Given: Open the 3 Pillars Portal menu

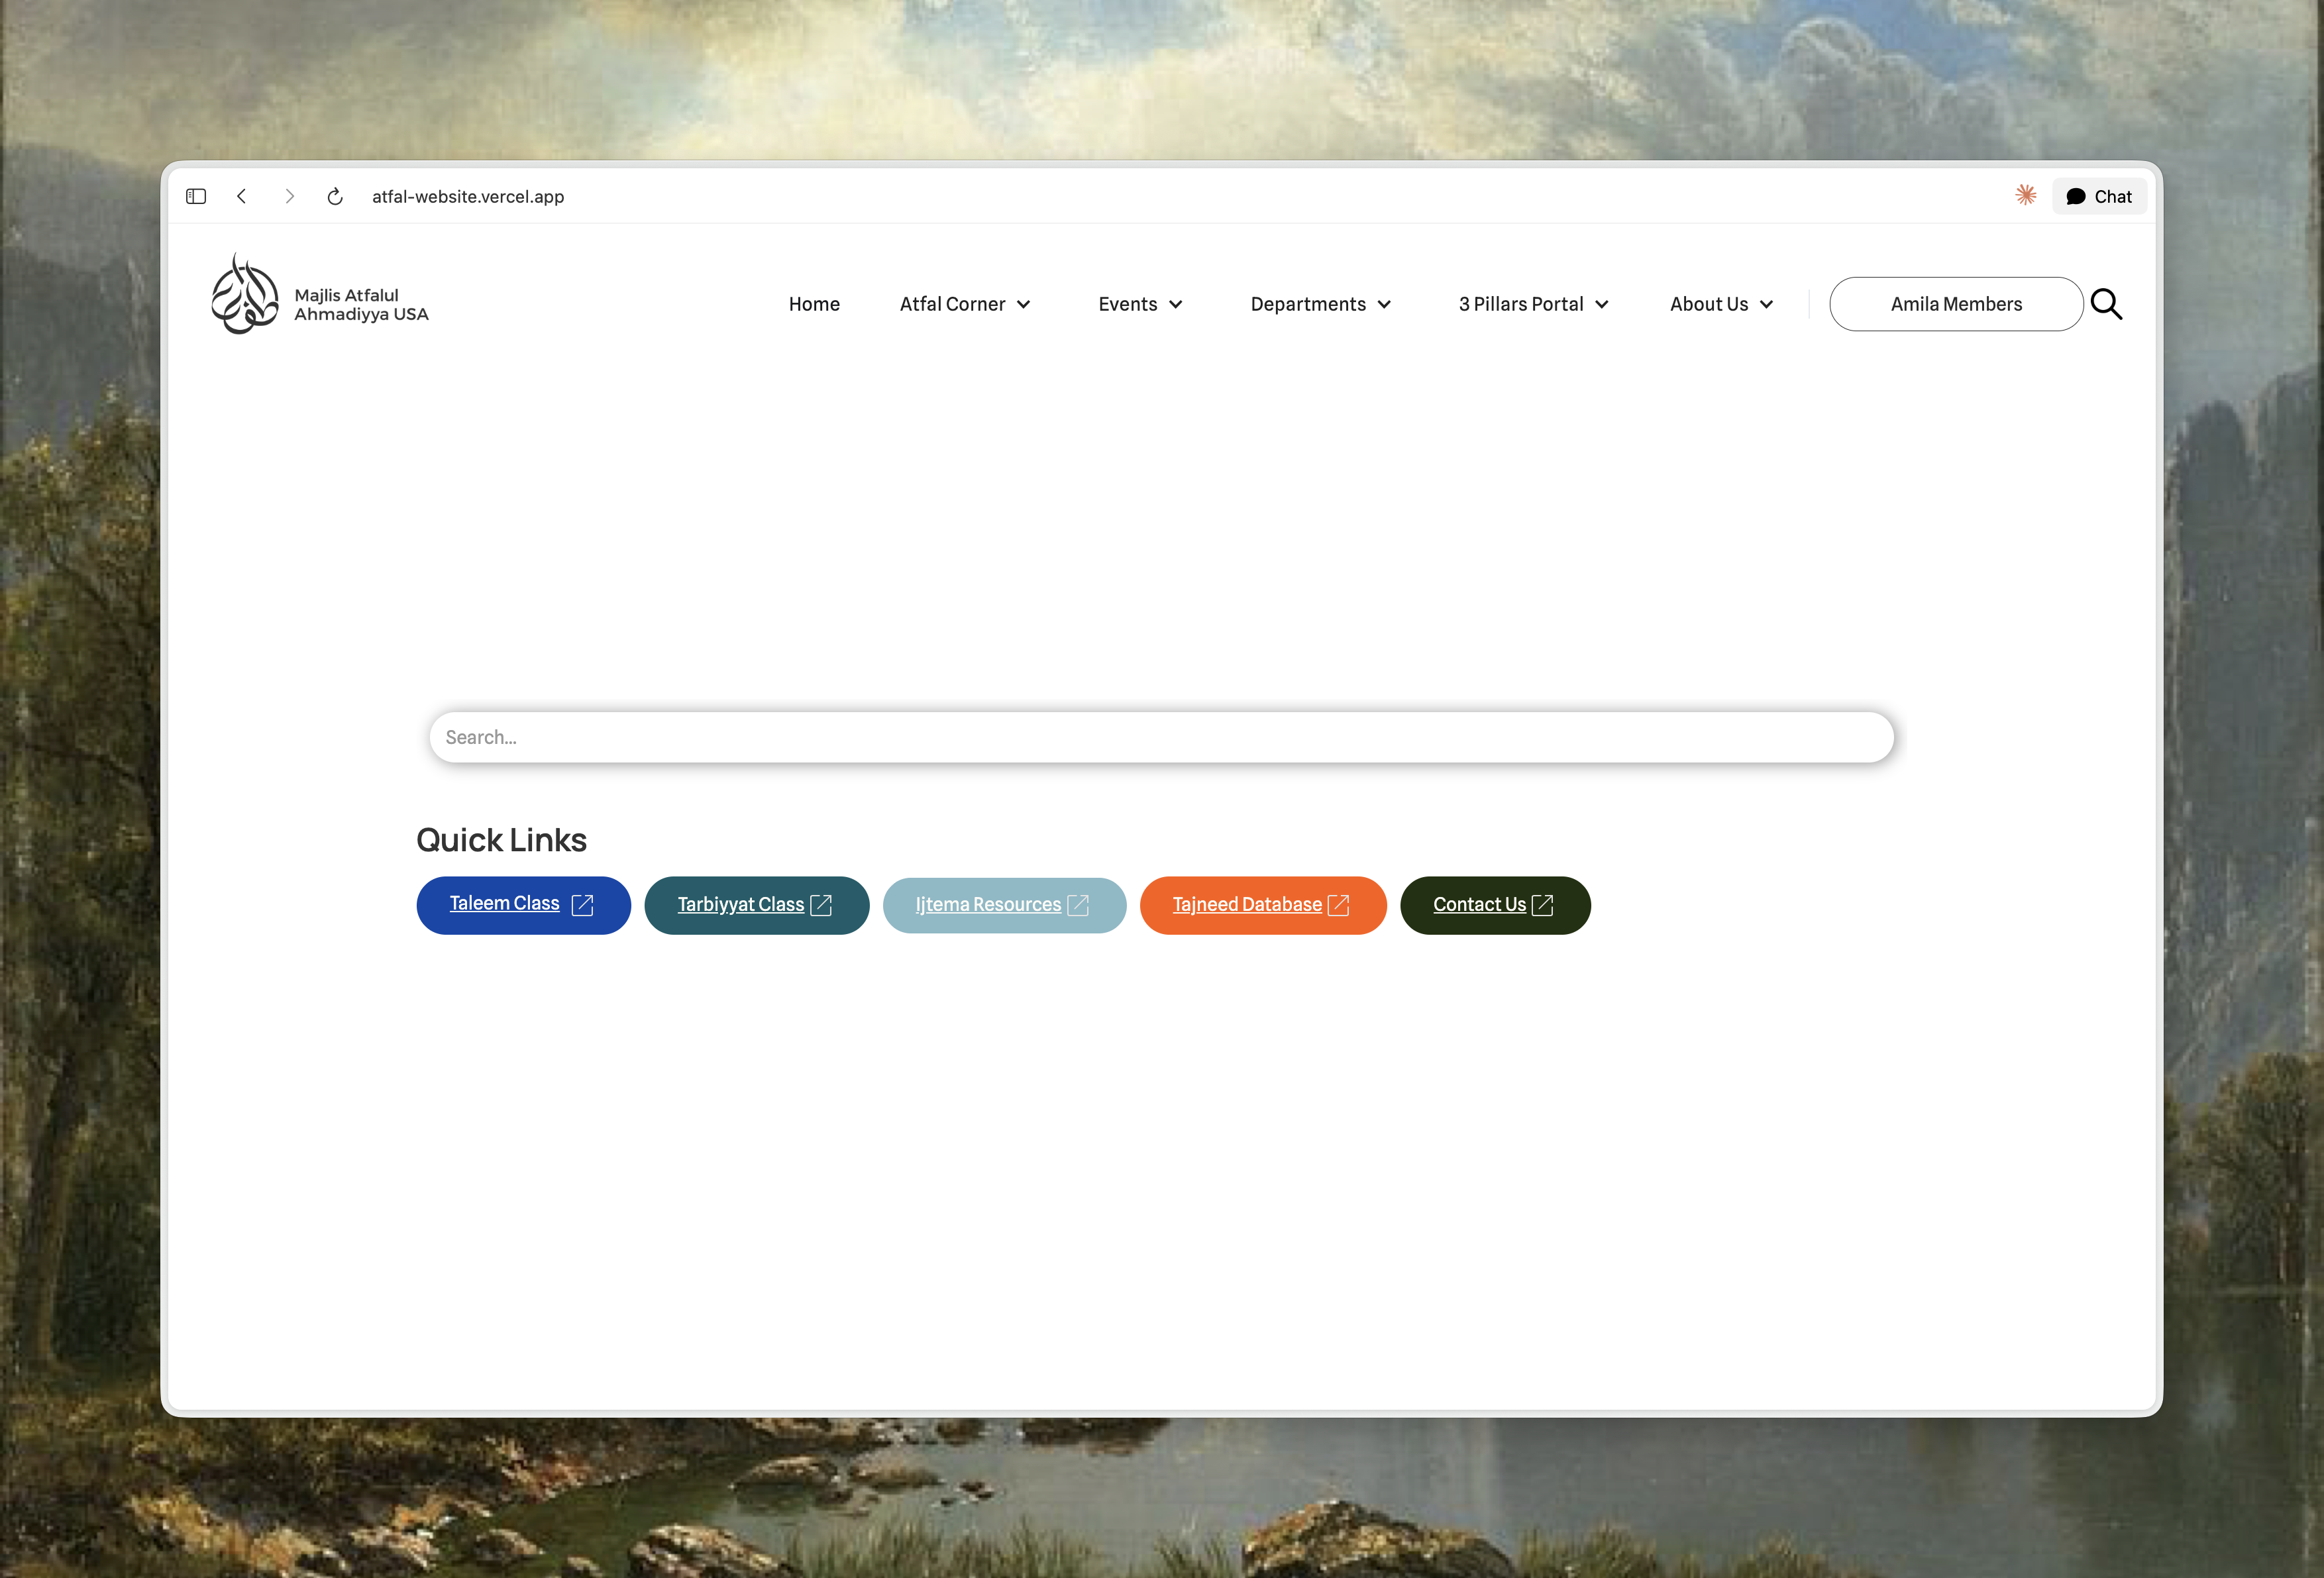Looking at the screenshot, I should (x=1533, y=304).
